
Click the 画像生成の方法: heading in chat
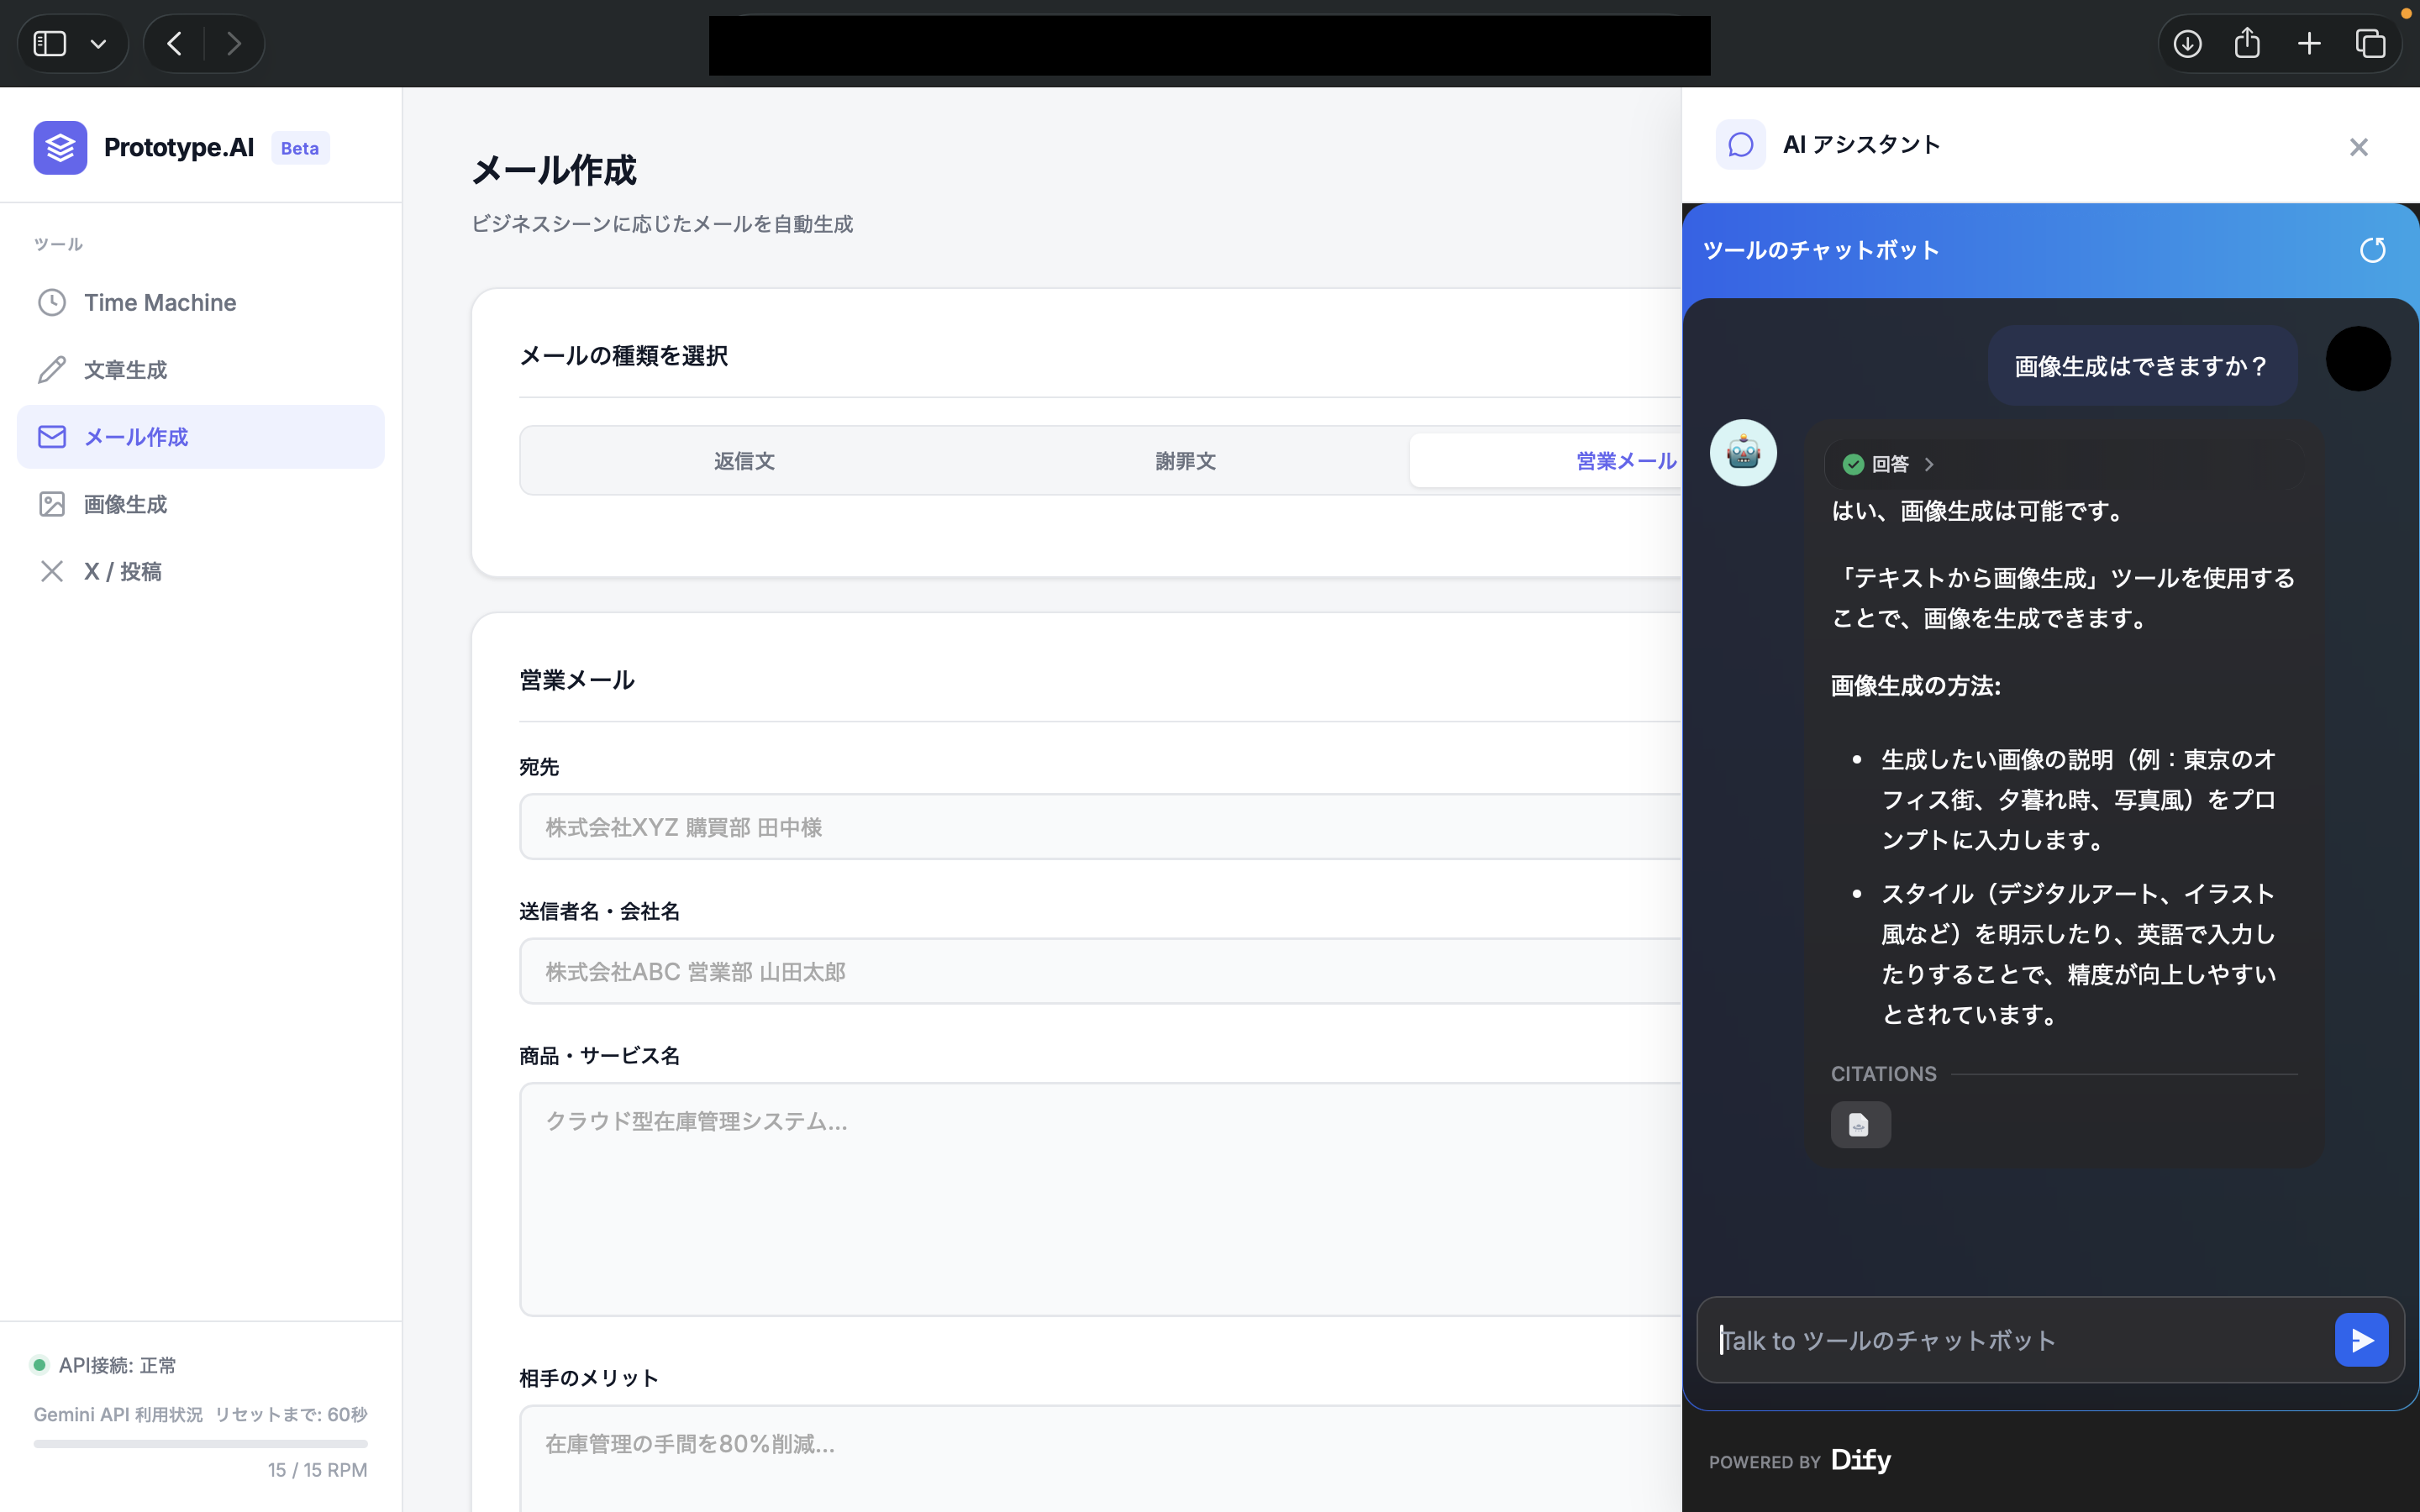tap(1916, 686)
